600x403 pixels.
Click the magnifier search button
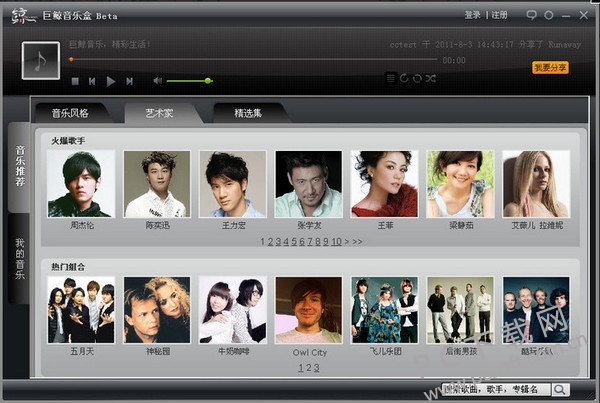pos(560,390)
